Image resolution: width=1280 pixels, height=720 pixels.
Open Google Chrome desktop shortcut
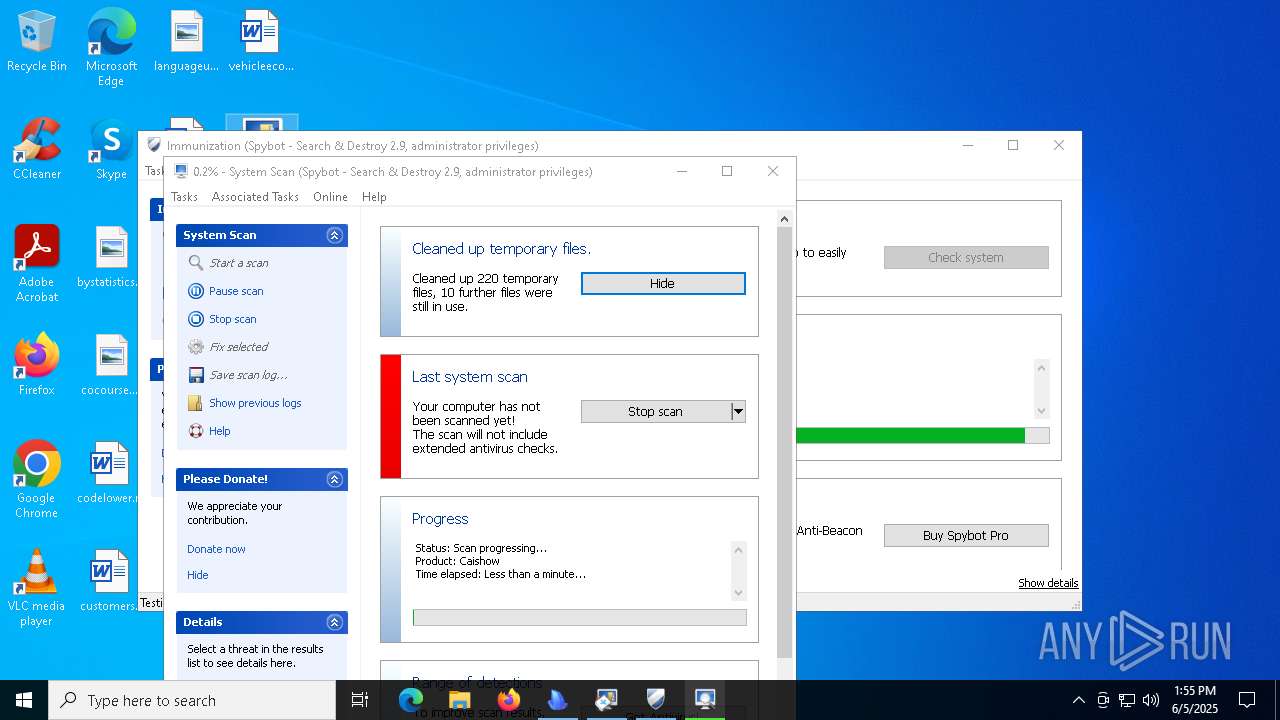pyautogui.click(x=37, y=480)
